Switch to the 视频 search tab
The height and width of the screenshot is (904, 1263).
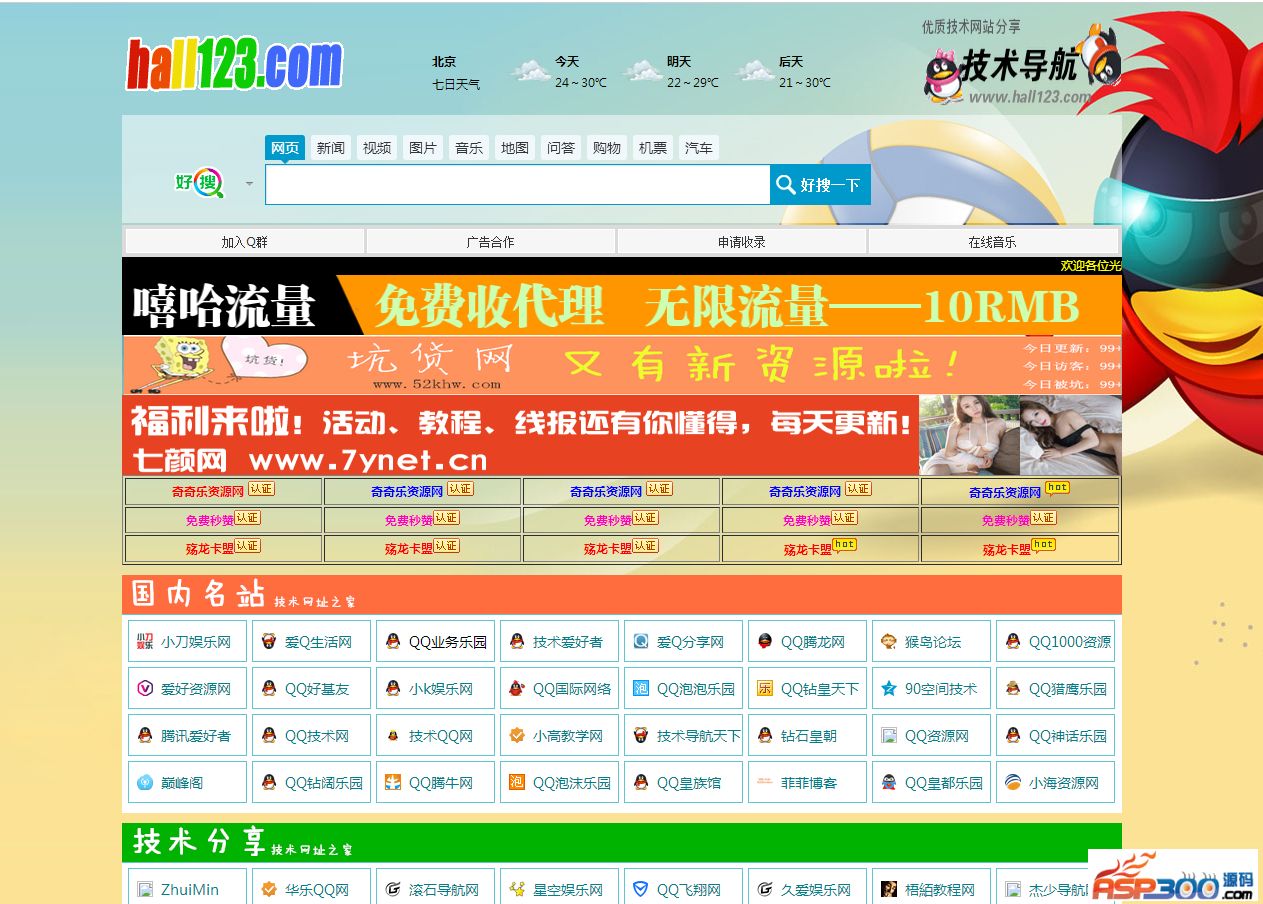(377, 148)
